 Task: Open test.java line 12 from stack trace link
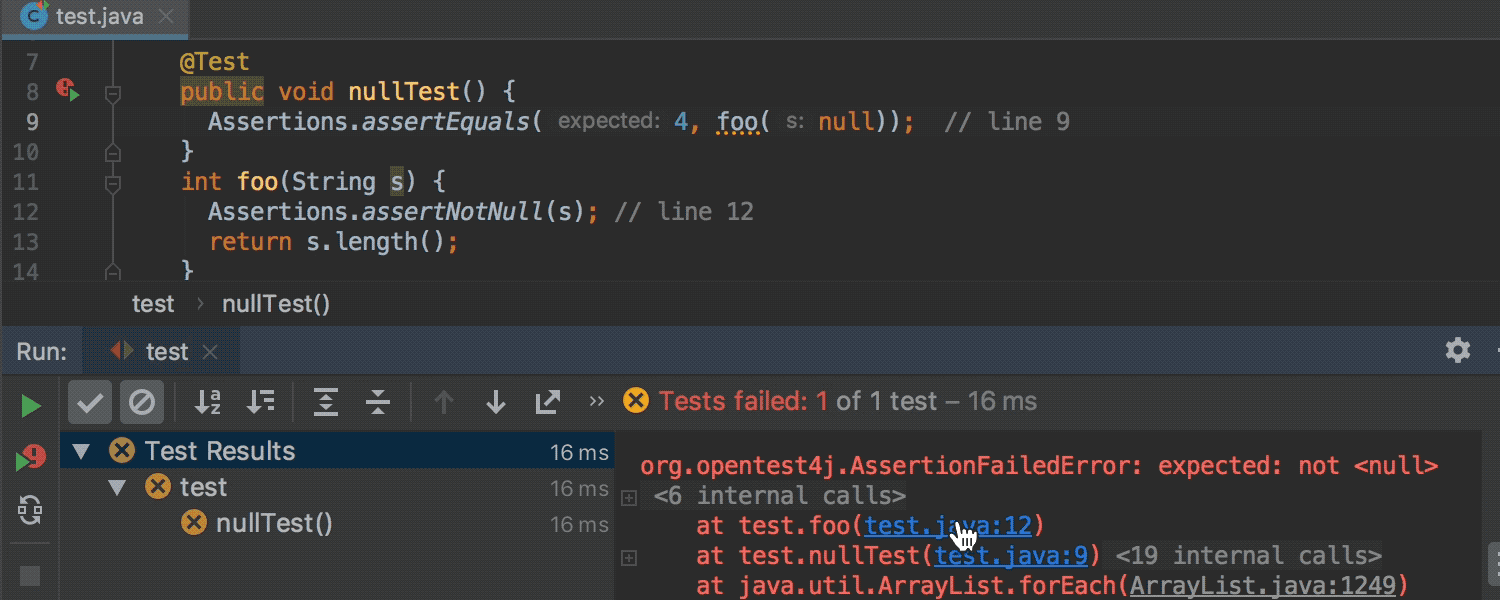coord(947,525)
